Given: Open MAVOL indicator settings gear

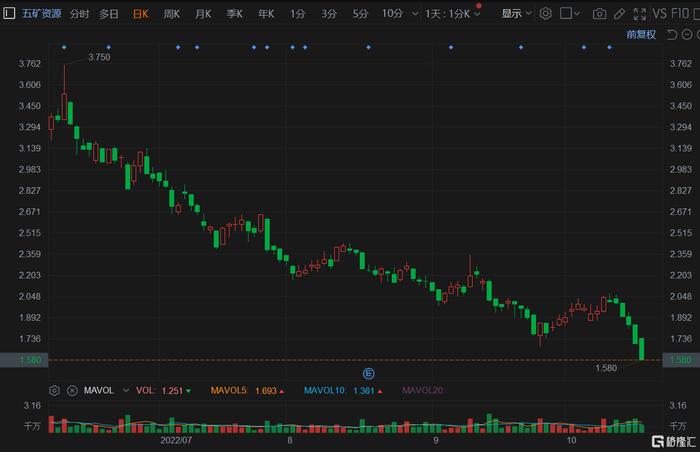Looking at the screenshot, I should tap(55, 390).
